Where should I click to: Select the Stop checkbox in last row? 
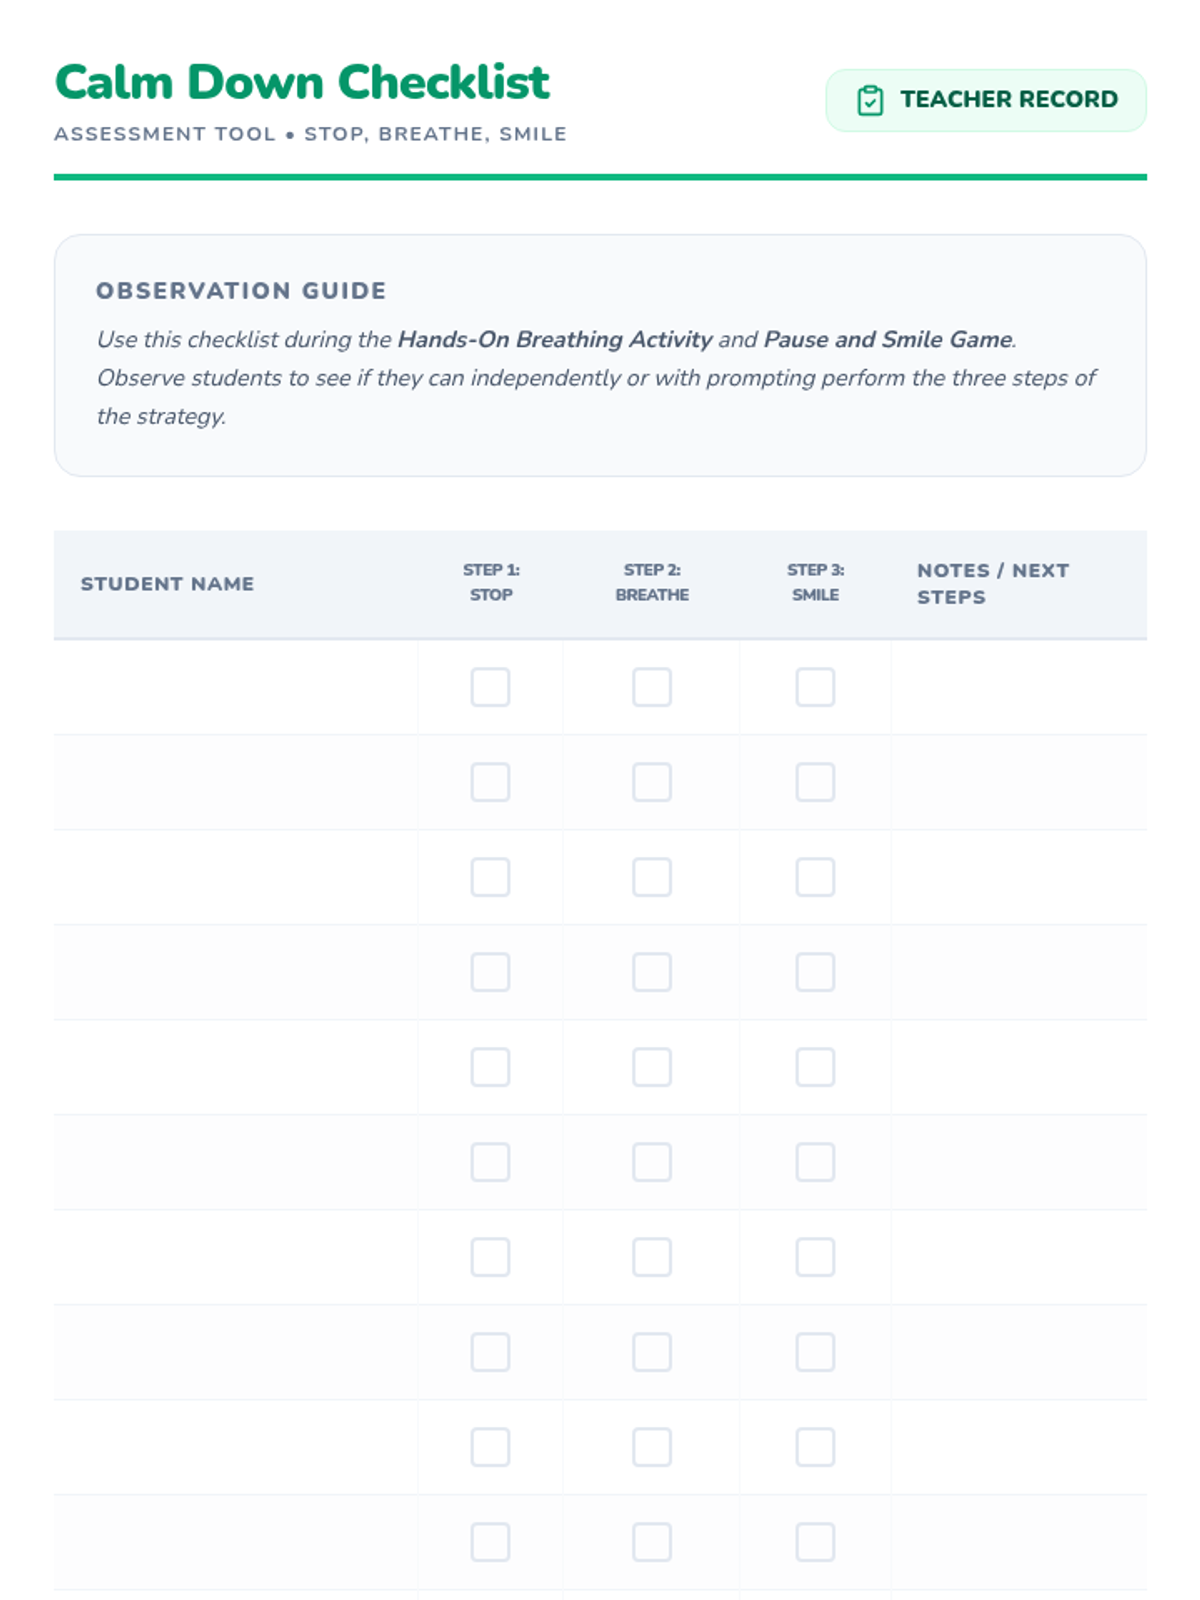pos(490,1542)
